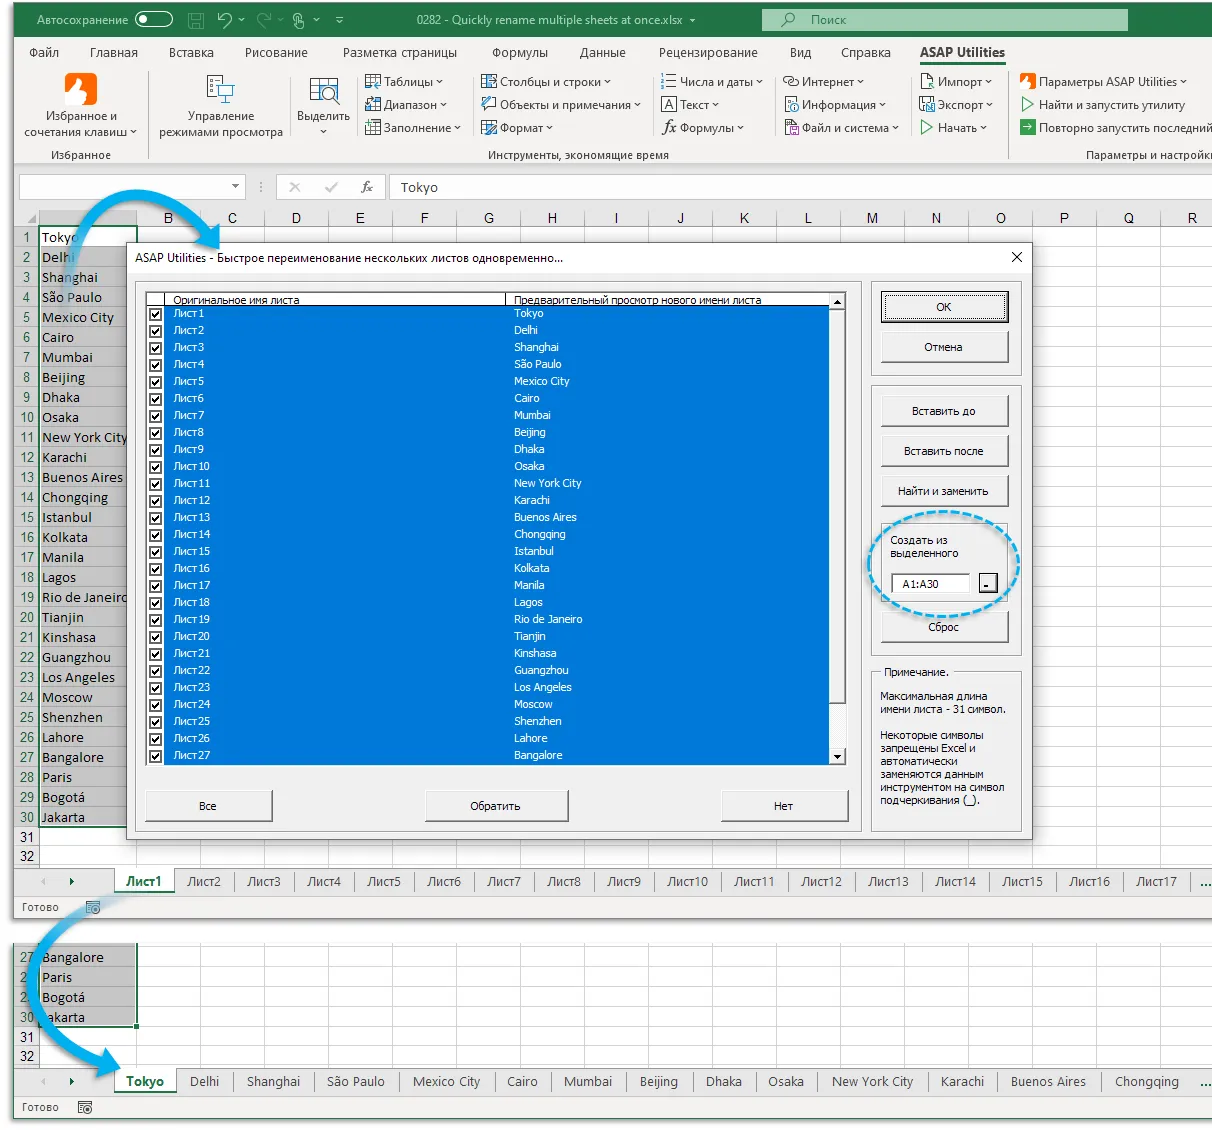Switch to the Вставка ribbon tab
The width and height of the screenshot is (1212, 1130).
pyautogui.click(x=191, y=53)
